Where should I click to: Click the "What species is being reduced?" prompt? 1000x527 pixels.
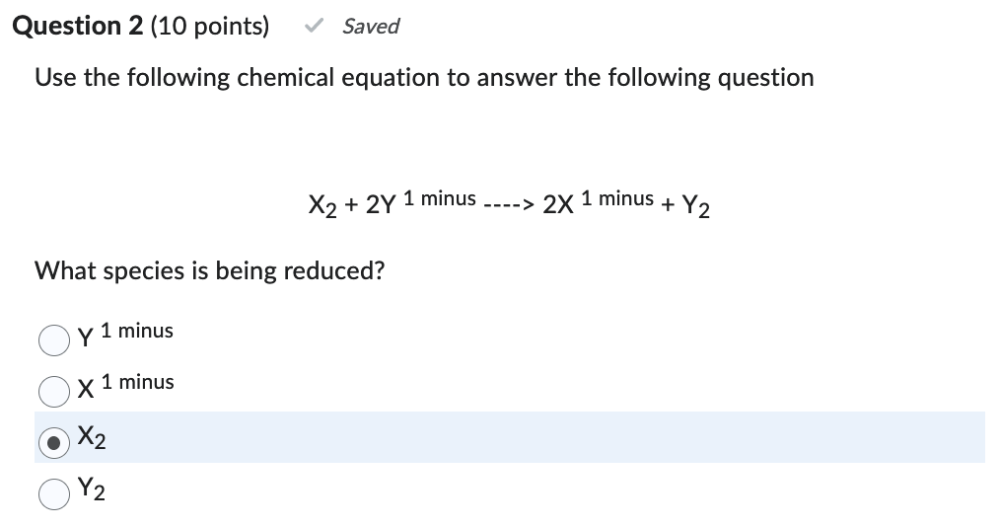(210, 271)
